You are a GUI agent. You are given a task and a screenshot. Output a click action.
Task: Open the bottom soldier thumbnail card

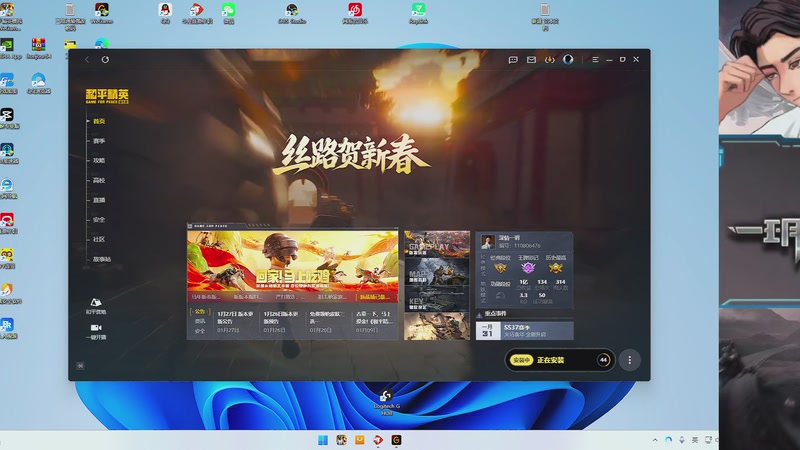coord(437,327)
